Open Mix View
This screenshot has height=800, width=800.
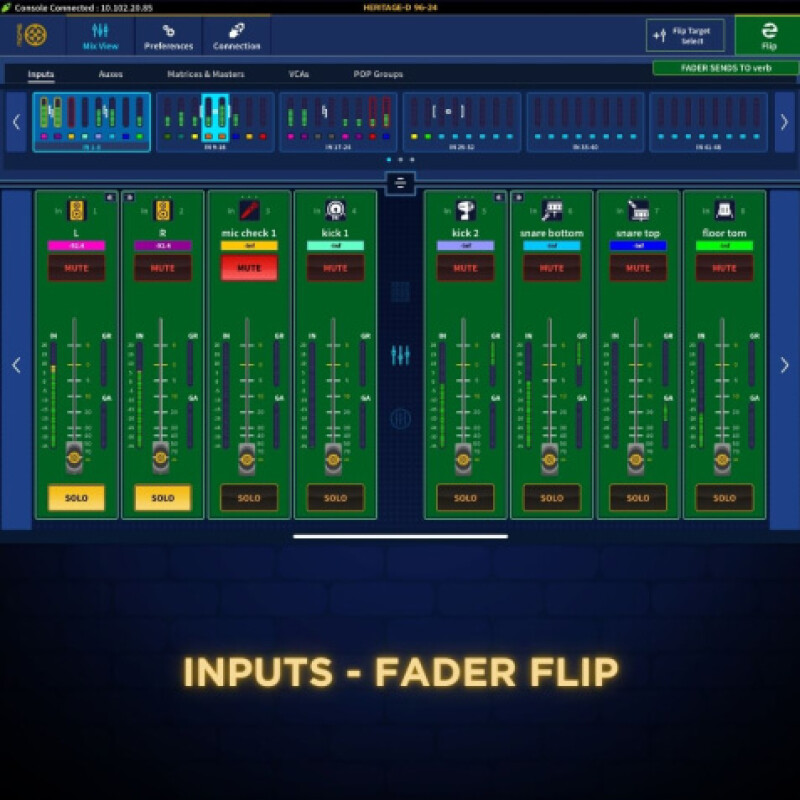[x=101, y=36]
